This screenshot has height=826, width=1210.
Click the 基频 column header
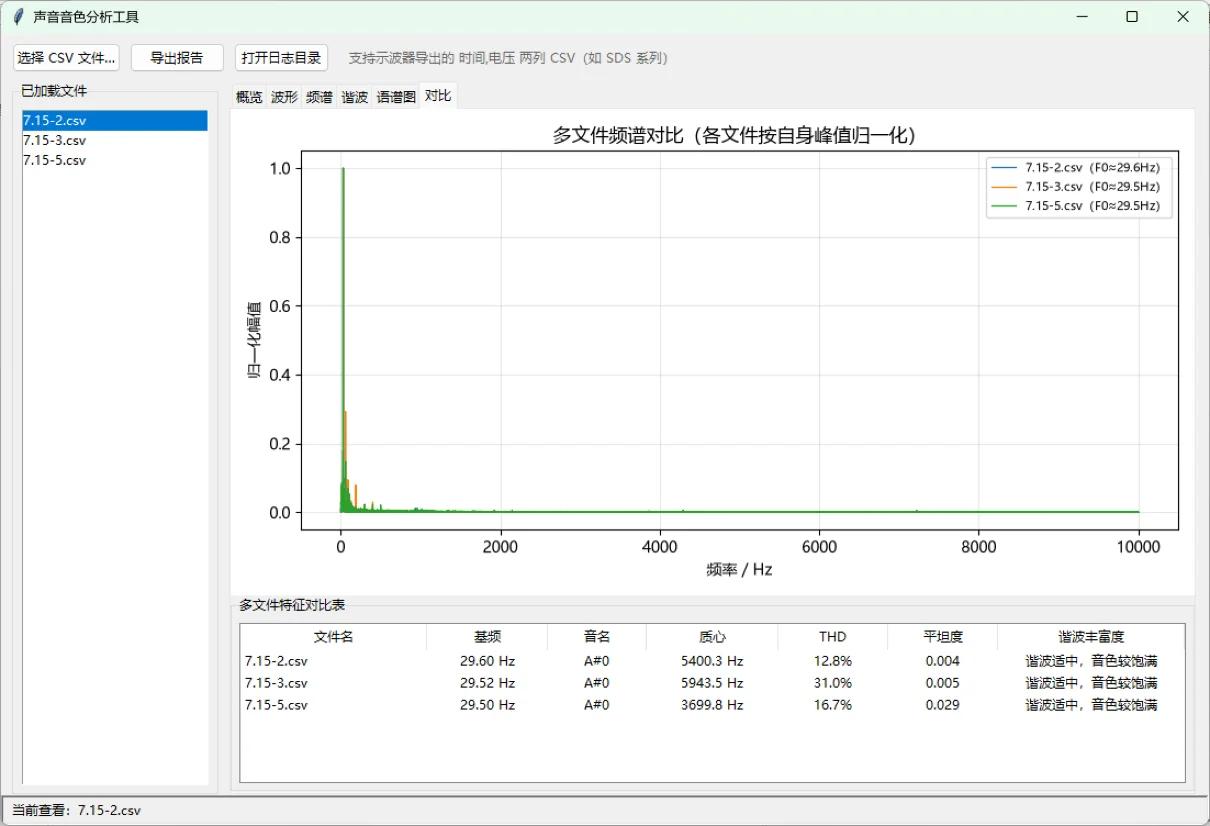487,637
